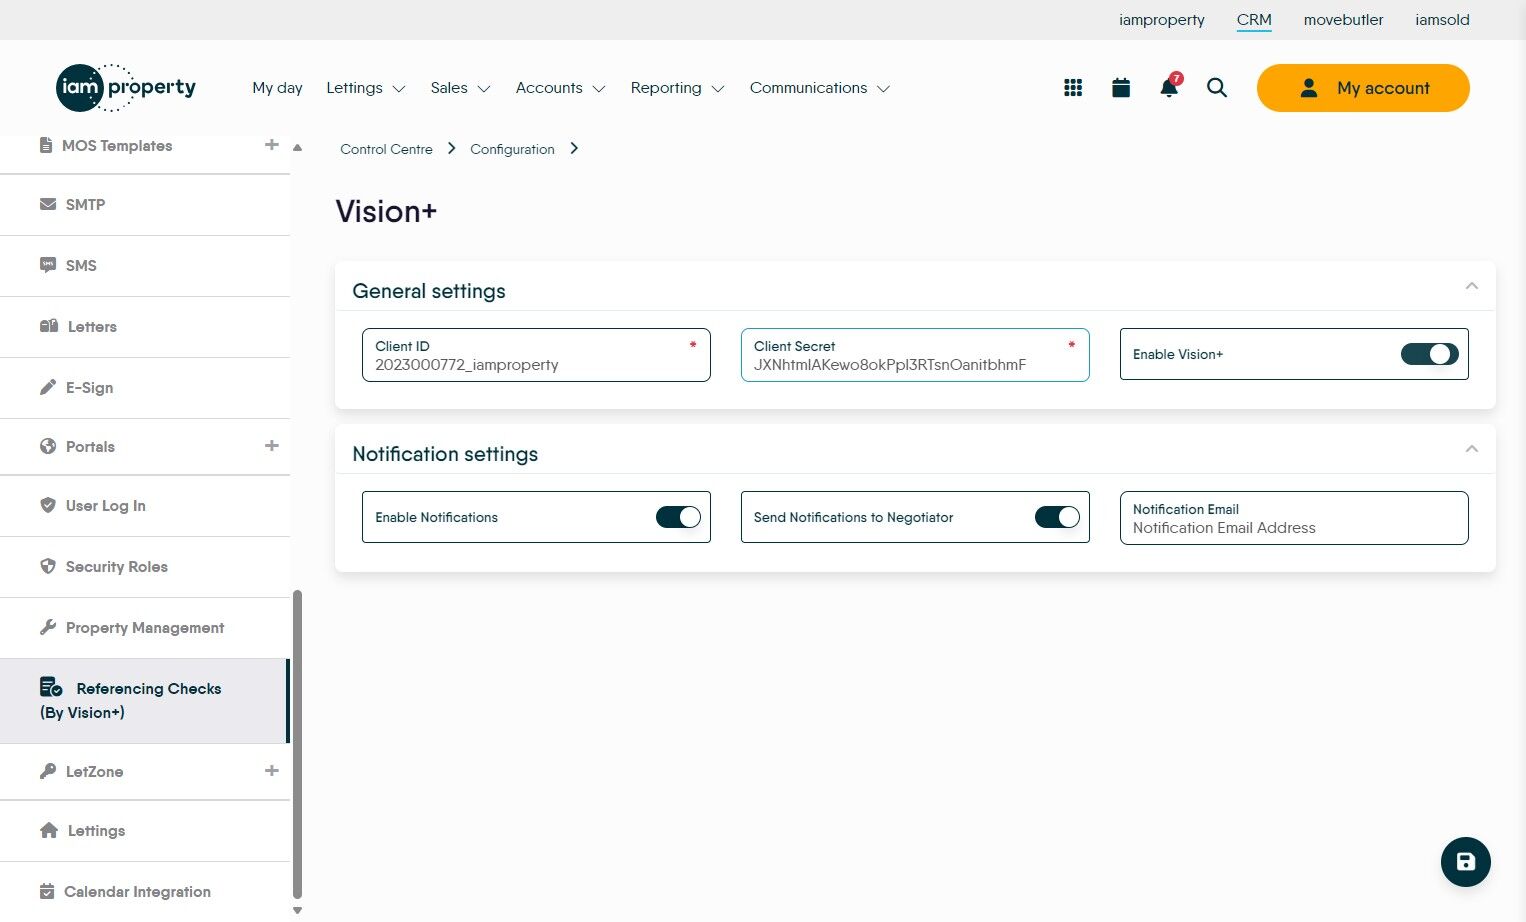Go to Control Centre breadcrumb
Image resolution: width=1526 pixels, height=922 pixels.
coord(386,149)
